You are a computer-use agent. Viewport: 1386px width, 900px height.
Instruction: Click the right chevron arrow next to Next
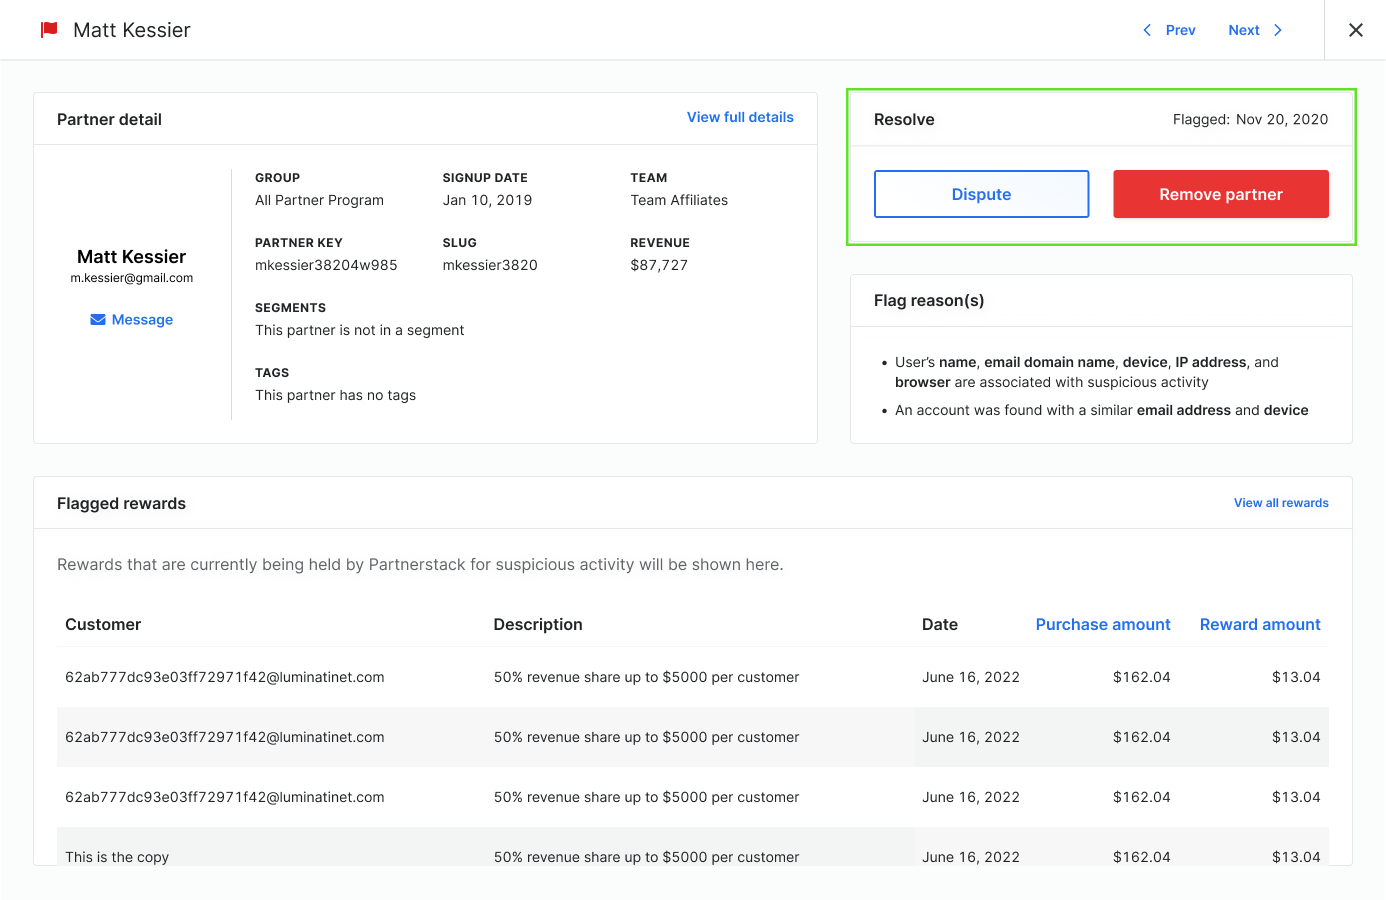click(x=1278, y=30)
